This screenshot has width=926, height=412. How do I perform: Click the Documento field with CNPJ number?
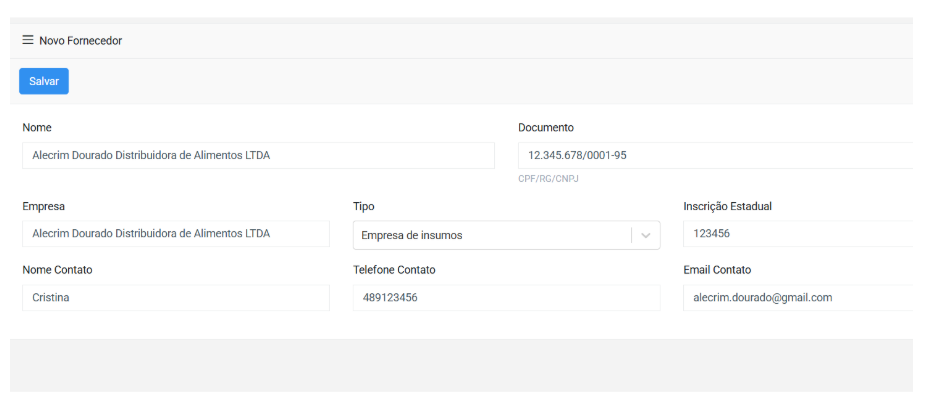pos(714,156)
